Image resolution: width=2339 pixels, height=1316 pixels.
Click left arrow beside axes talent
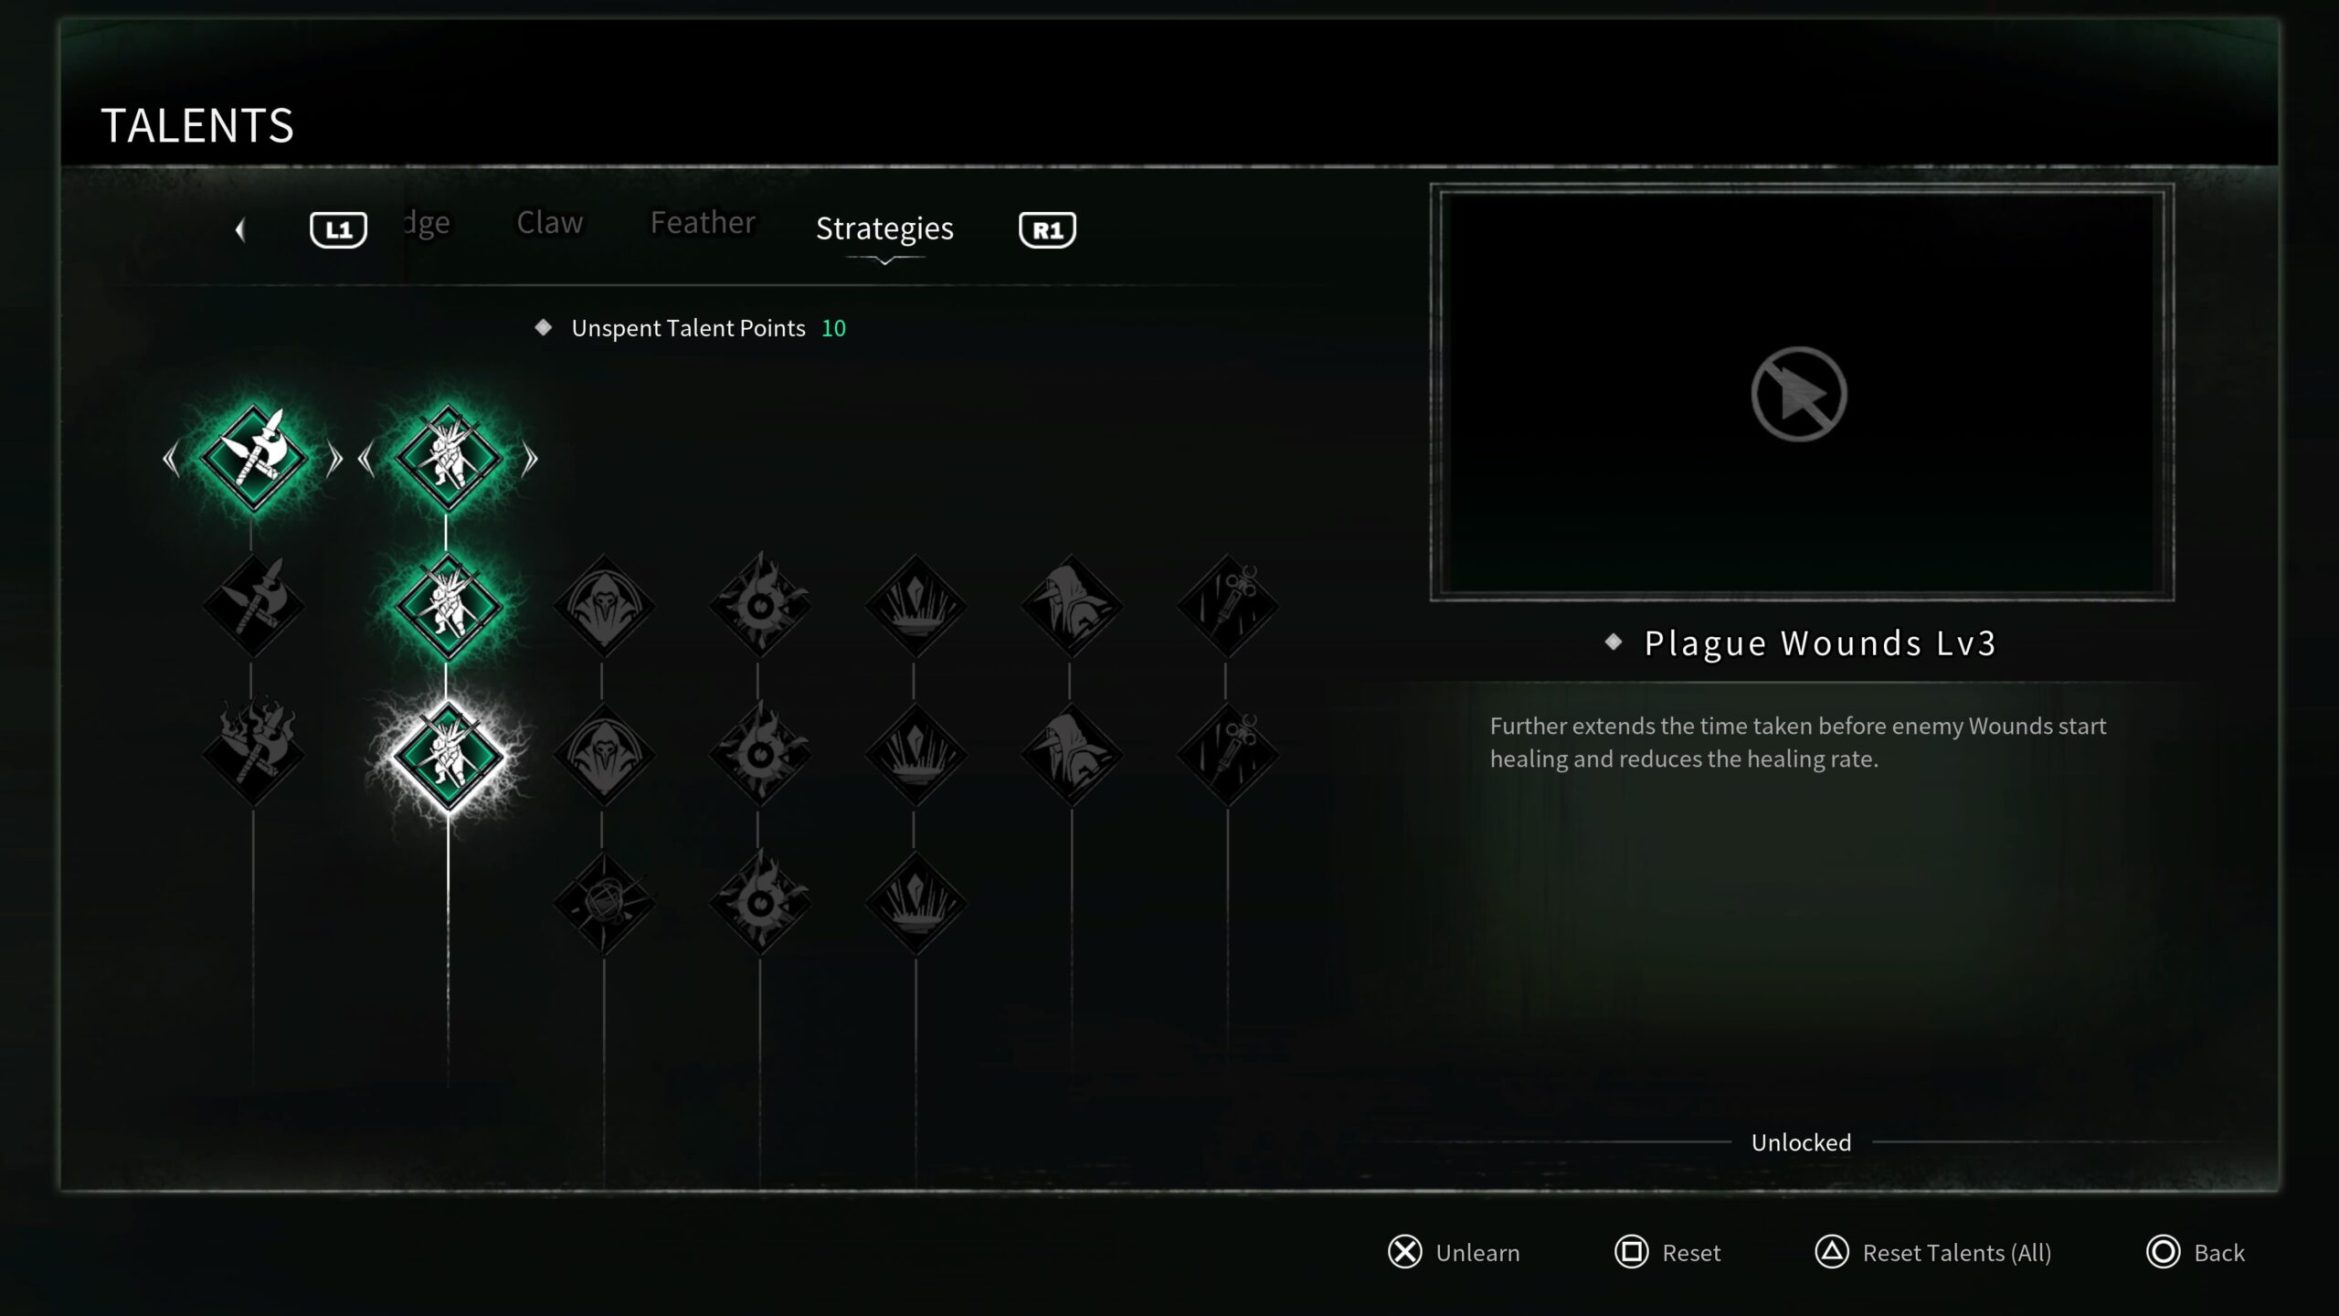[171, 459]
